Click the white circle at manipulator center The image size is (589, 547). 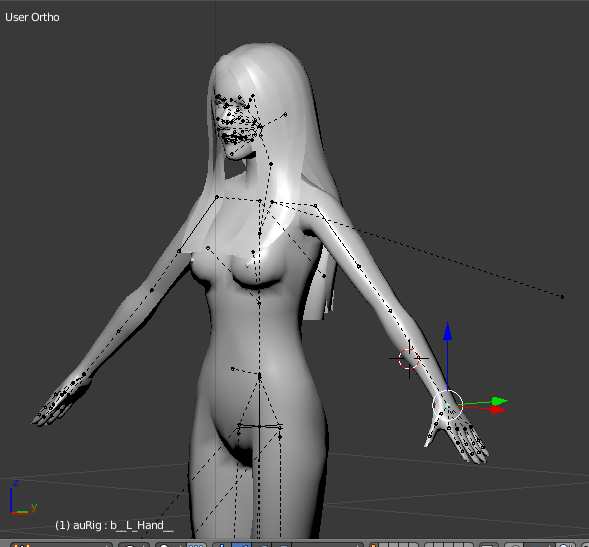point(447,405)
